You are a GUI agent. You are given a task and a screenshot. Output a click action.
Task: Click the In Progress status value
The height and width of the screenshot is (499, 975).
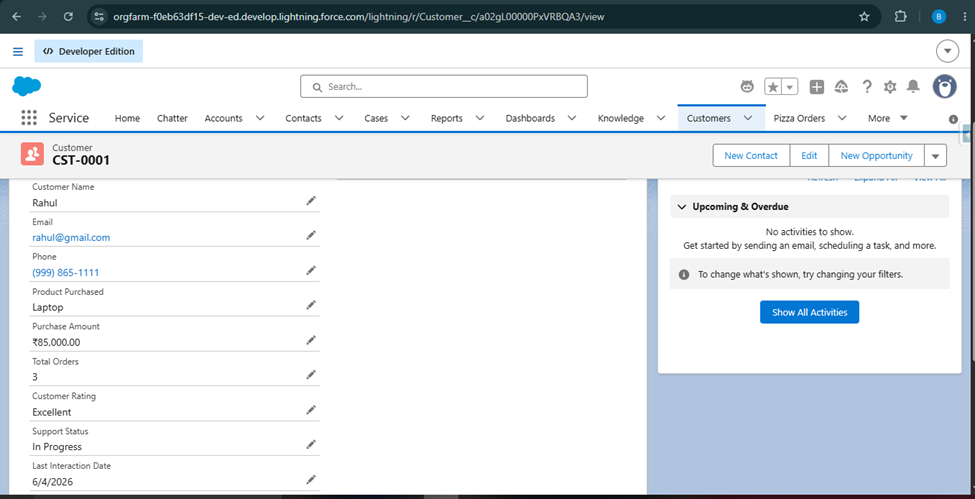(57, 447)
